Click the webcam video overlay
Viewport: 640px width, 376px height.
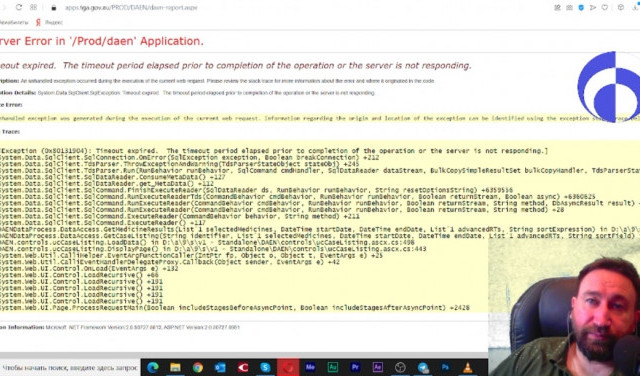click(564, 307)
